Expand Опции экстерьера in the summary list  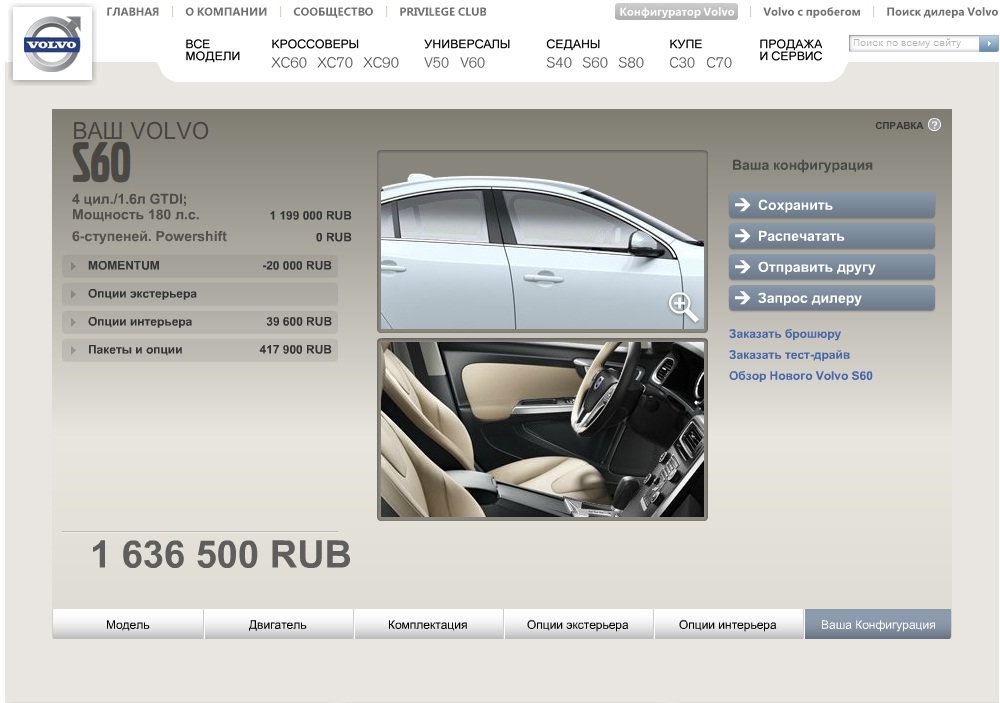coord(74,295)
